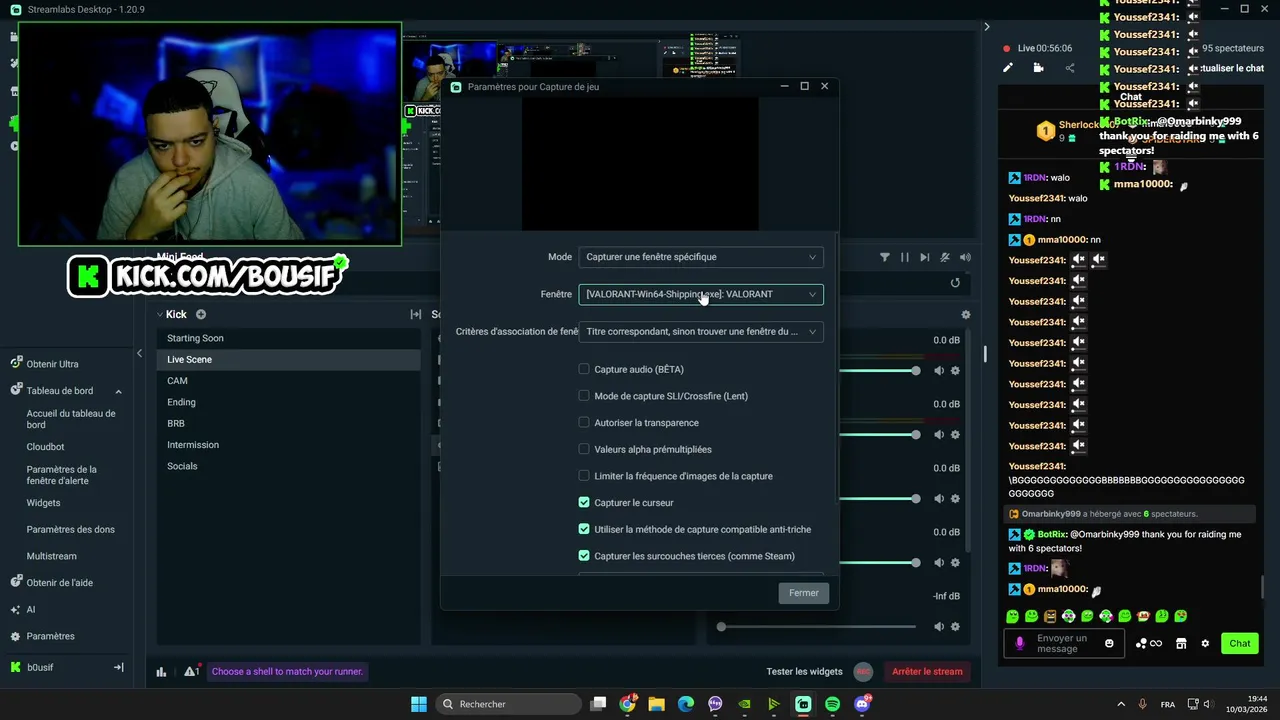Click Arrêter le stream
1280x720 pixels.
click(927, 672)
